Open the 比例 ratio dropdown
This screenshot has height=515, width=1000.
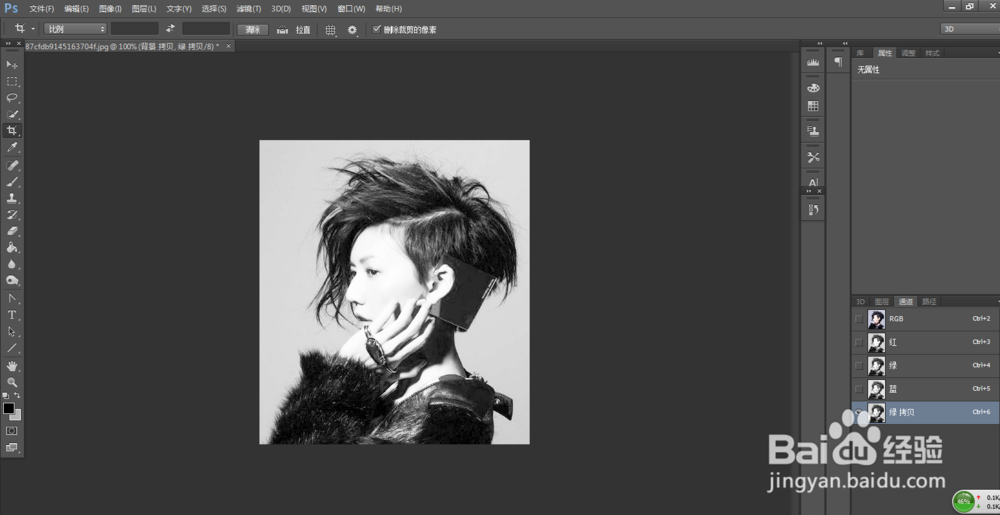[x=75, y=29]
